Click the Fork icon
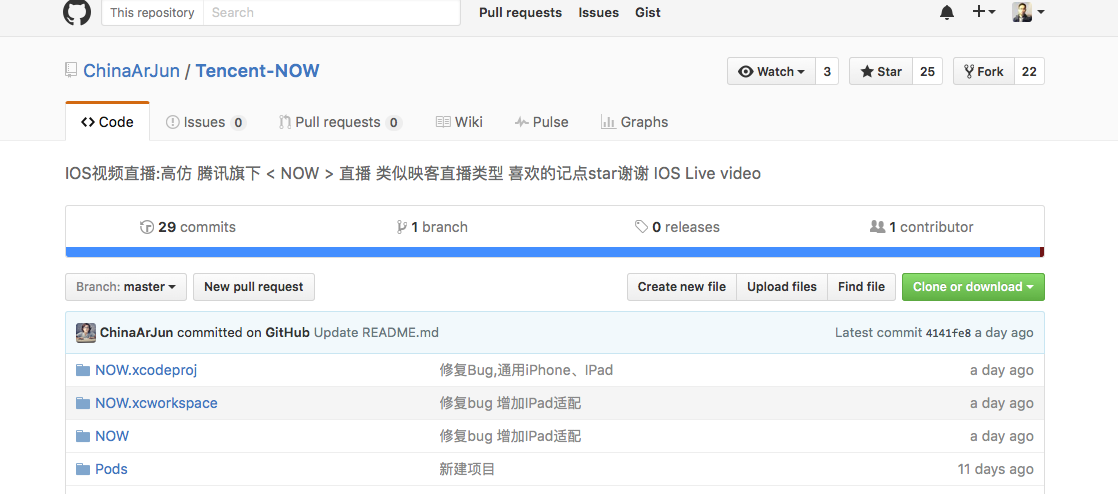This screenshot has width=1118, height=494. [x=969, y=71]
